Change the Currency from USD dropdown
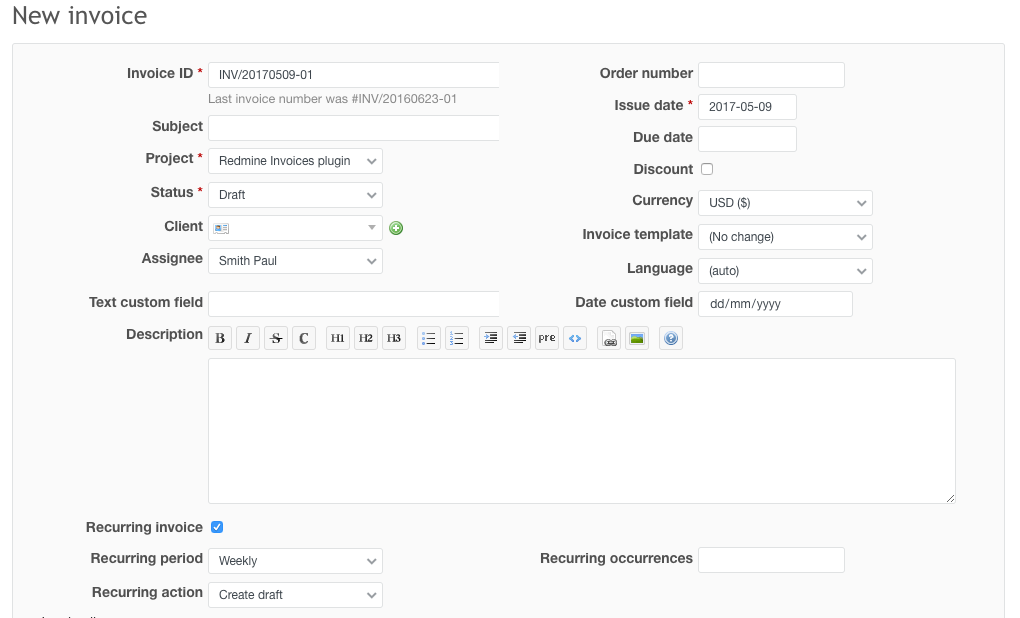 coord(785,203)
